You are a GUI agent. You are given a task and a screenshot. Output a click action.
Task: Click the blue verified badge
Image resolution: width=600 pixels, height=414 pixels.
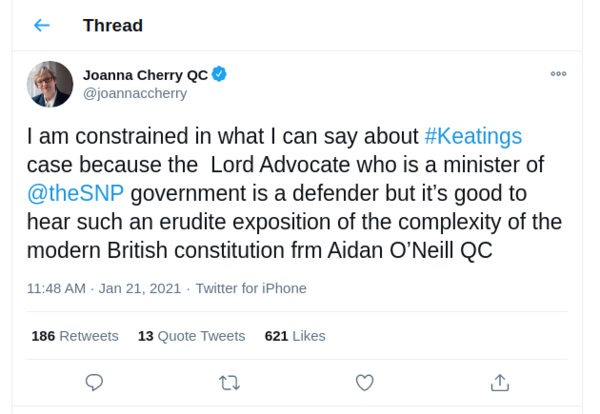pyautogui.click(x=220, y=74)
